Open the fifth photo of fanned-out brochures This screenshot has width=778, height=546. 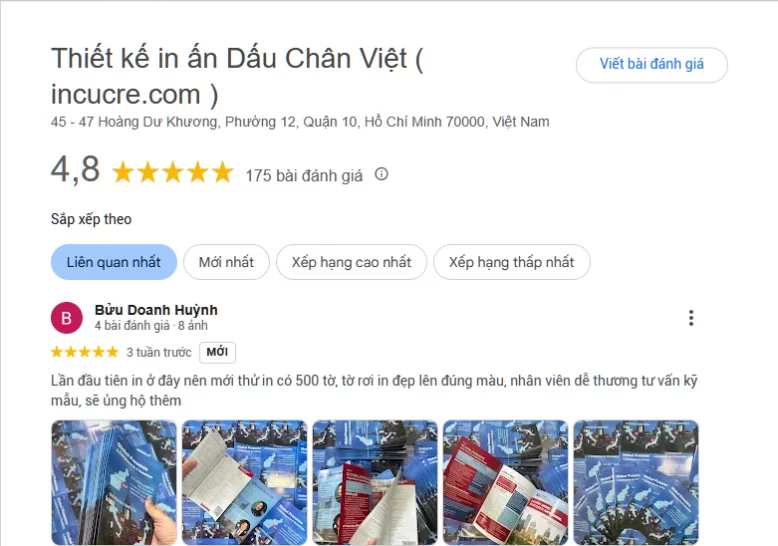(636, 482)
